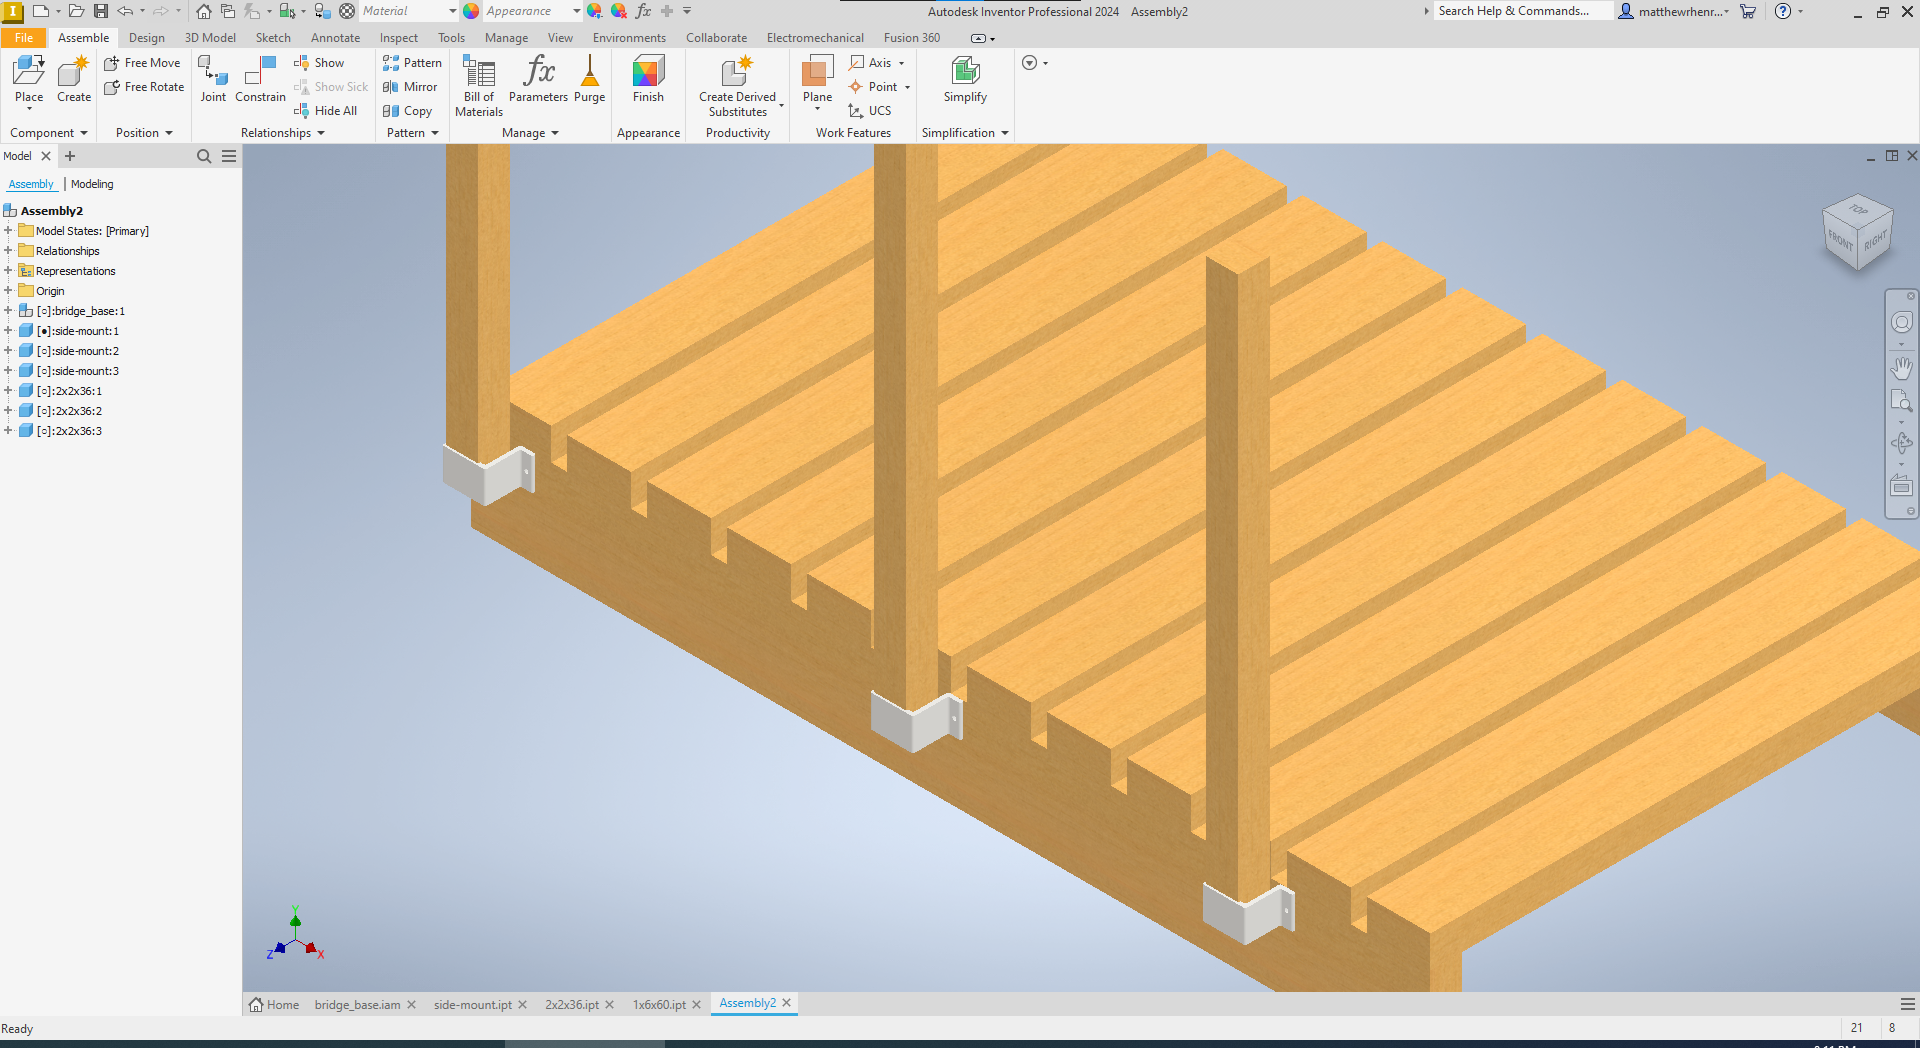The image size is (1920, 1048).
Task: Click the Home view icon in quick access
Action: point(204,11)
